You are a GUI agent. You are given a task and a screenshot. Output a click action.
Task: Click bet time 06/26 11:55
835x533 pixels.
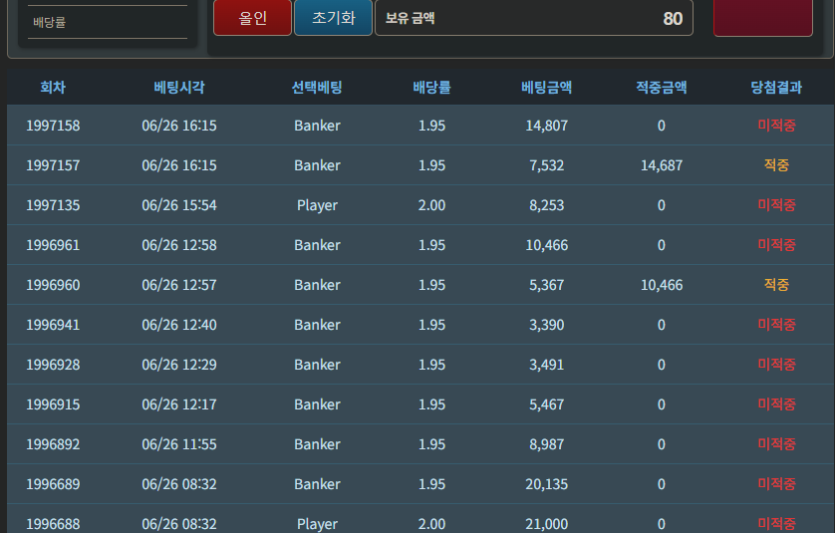click(179, 445)
